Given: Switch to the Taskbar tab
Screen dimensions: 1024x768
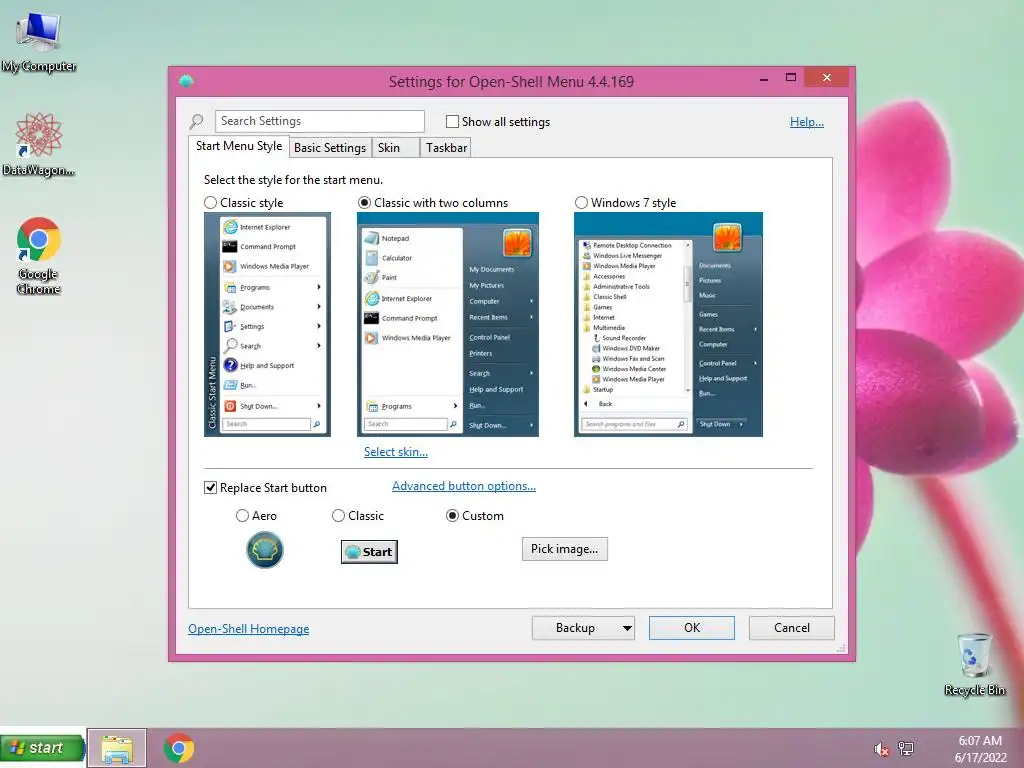Looking at the screenshot, I should coord(446,148).
